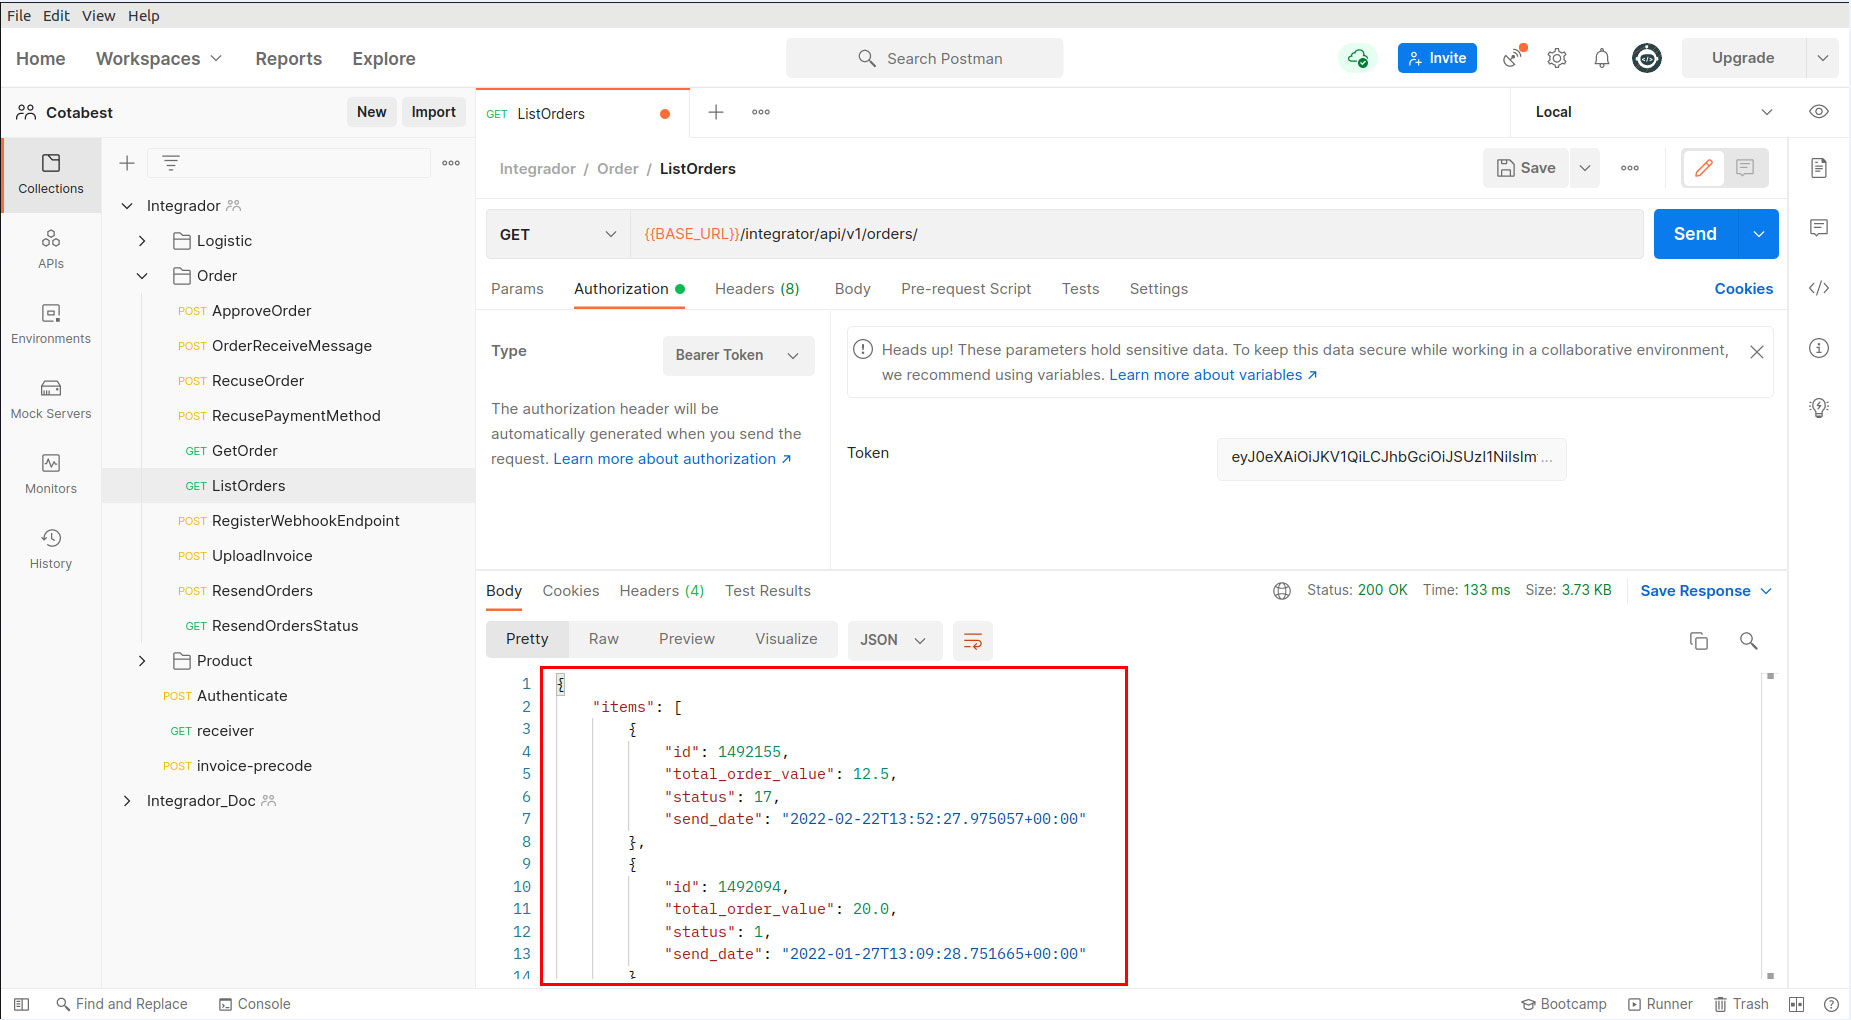Open the request info icon
This screenshot has height=1020, width=1851.
point(1819,348)
